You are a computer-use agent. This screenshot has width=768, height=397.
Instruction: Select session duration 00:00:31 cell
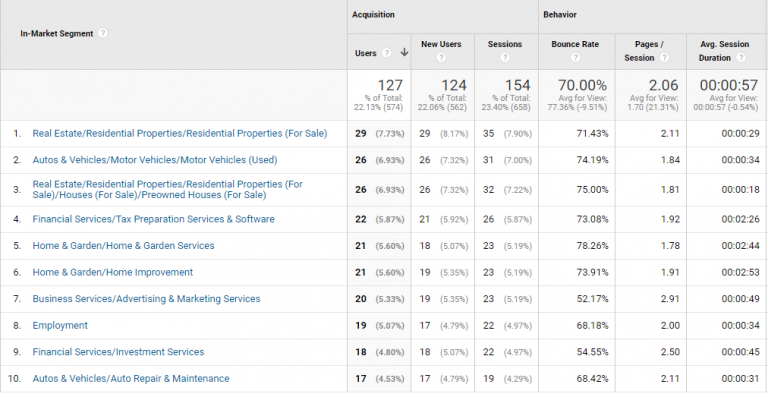(x=740, y=378)
